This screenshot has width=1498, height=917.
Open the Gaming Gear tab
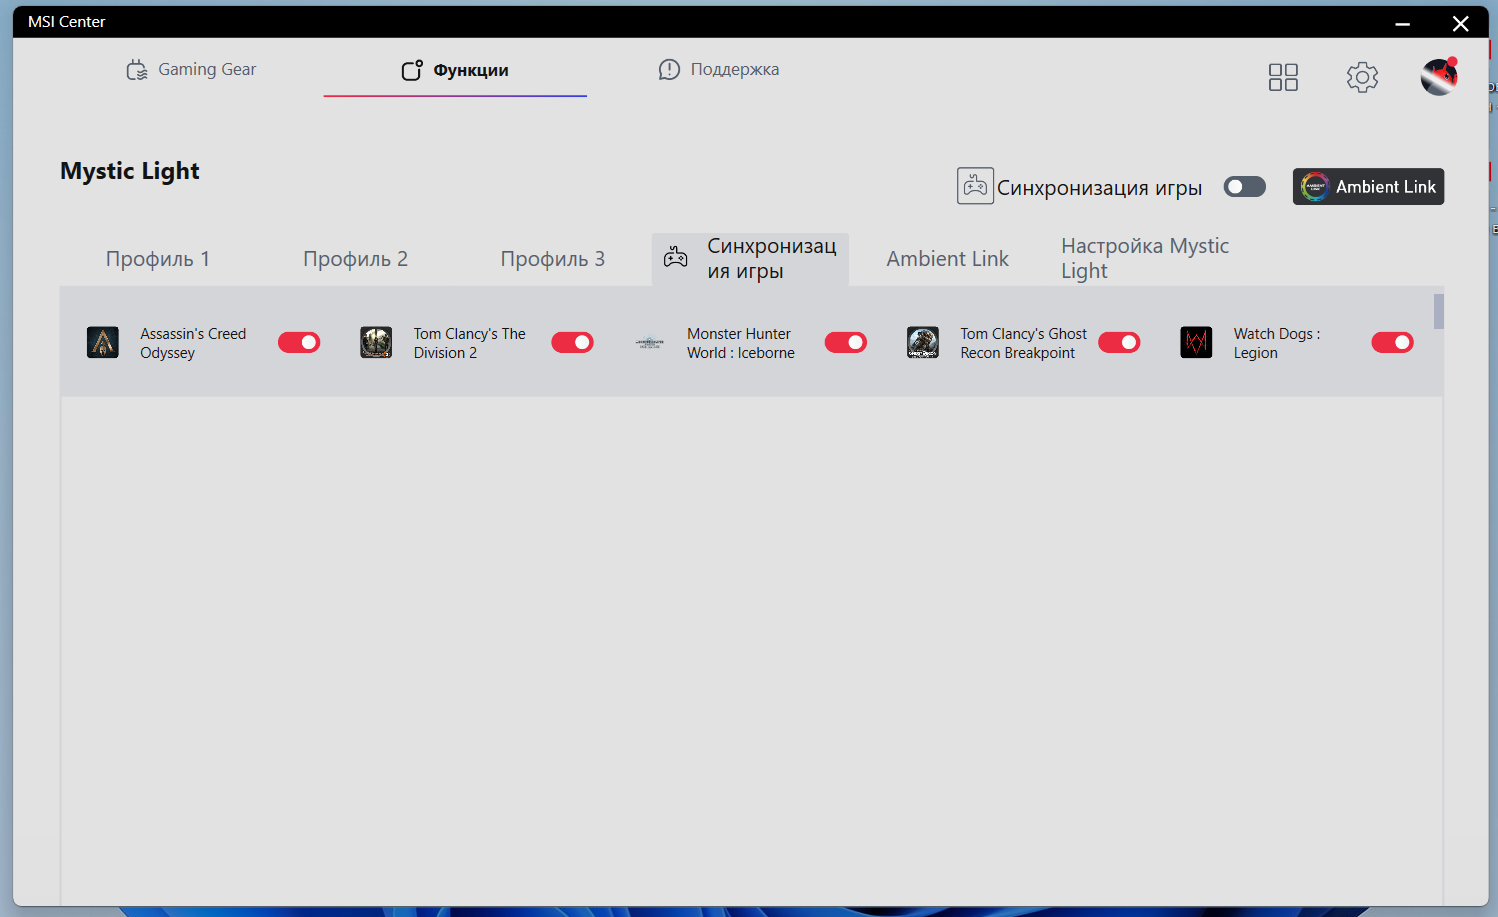click(x=191, y=69)
